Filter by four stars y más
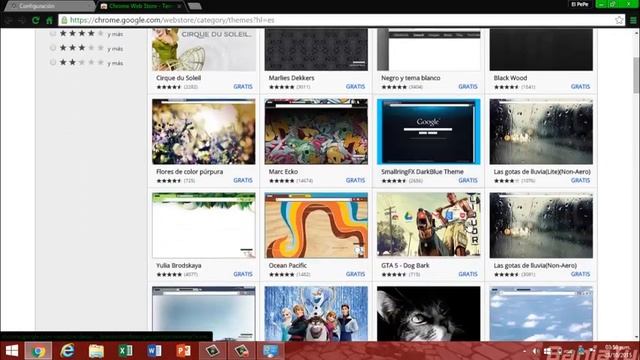Image resolution: width=640 pixels, height=360 pixels. (x=86, y=34)
